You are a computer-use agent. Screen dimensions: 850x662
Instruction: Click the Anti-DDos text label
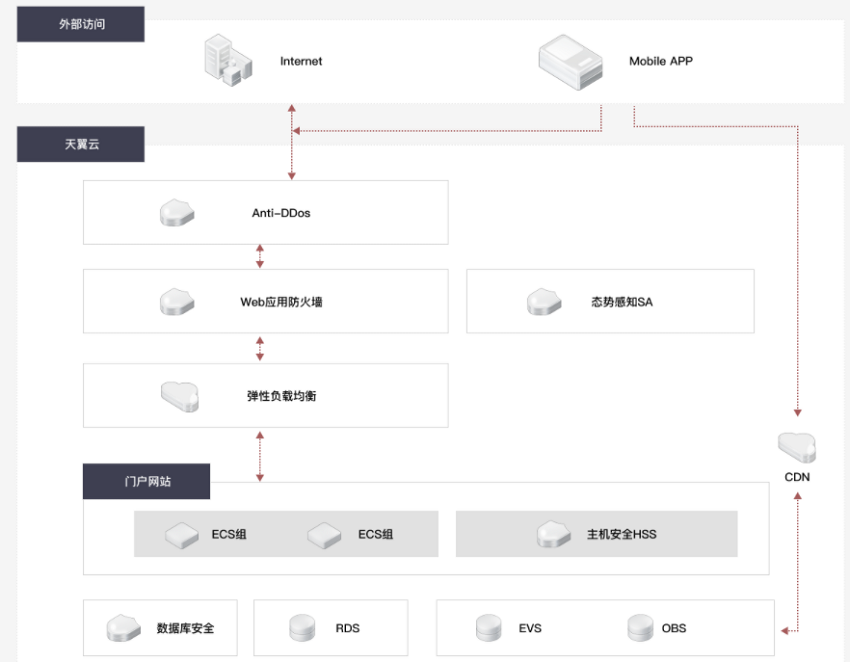click(x=281, y=213)
